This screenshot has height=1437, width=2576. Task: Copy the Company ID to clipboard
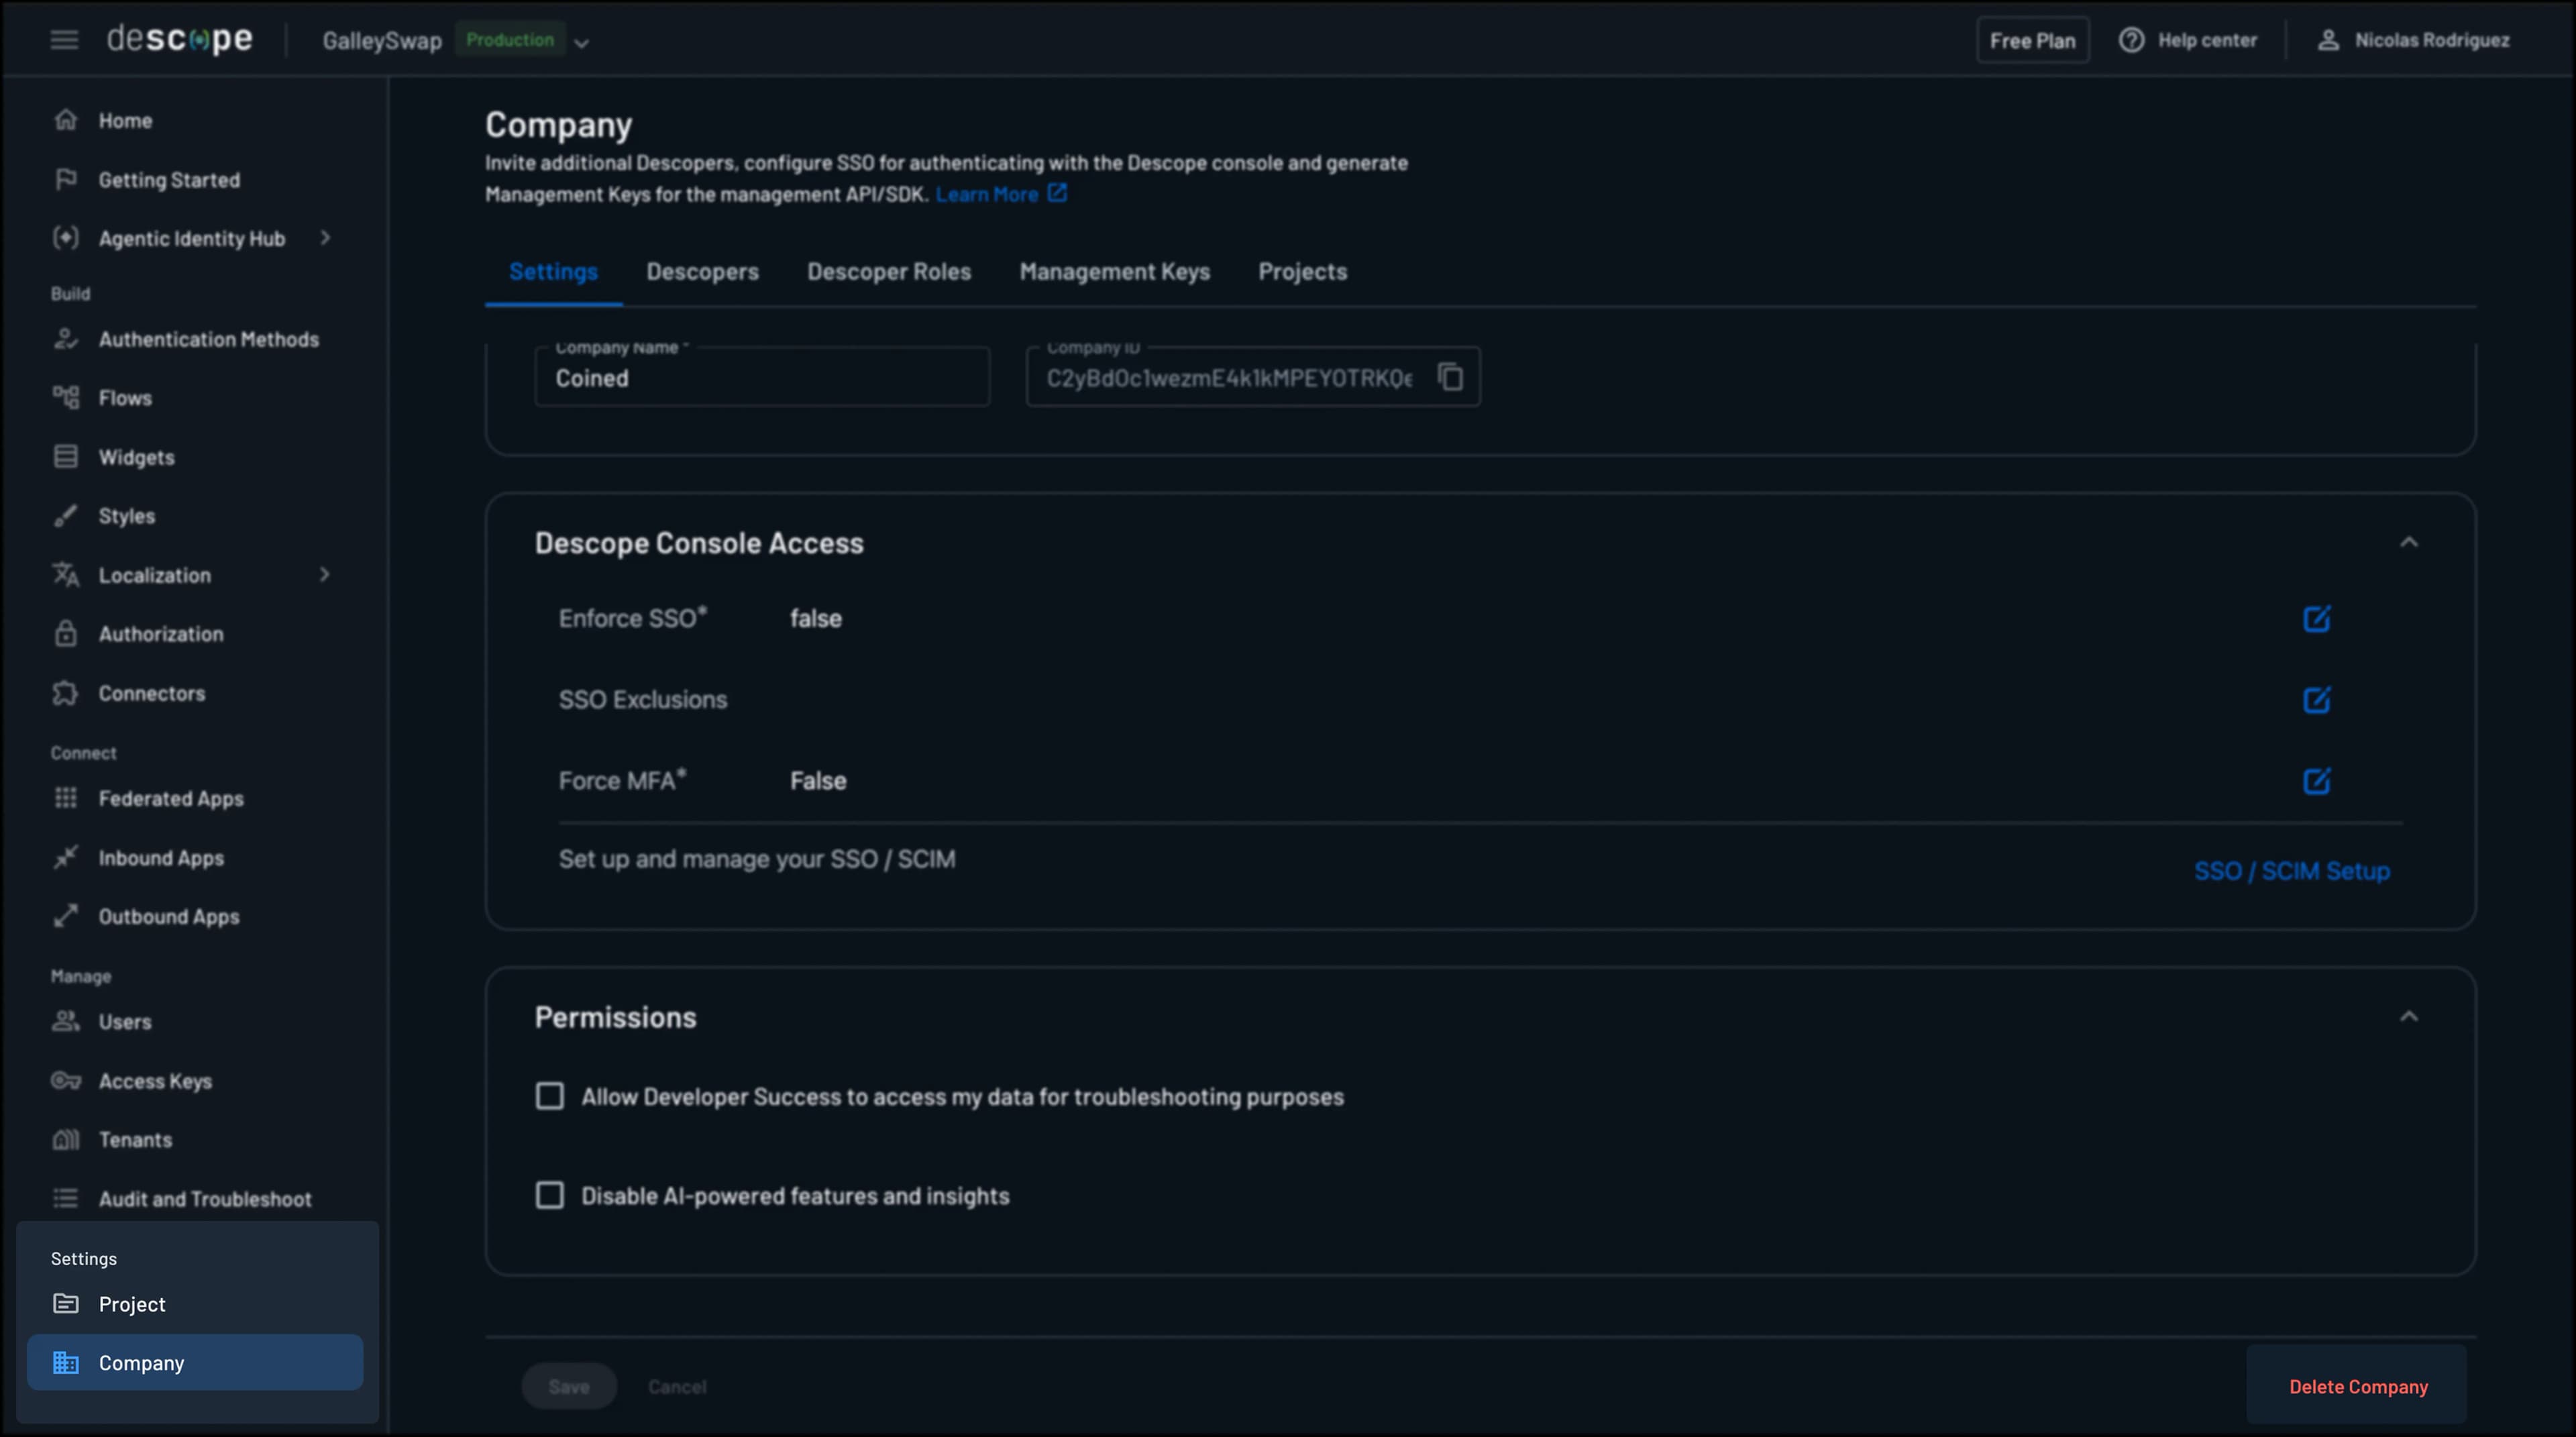(1450, 377)
